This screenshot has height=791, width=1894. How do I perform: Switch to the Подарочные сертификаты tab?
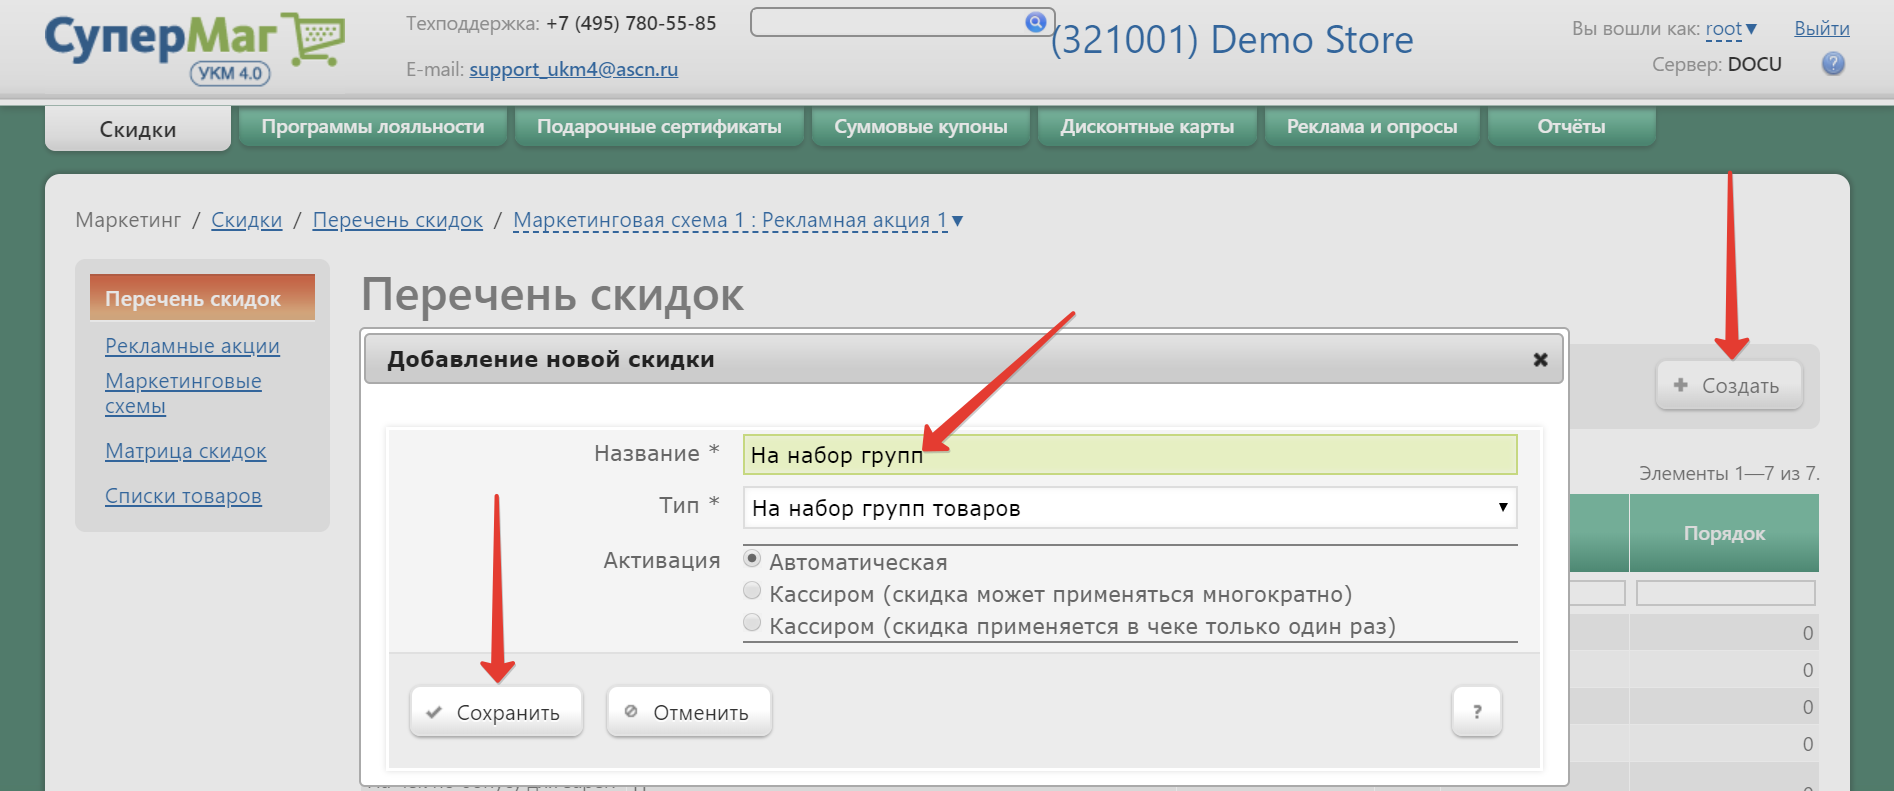659,127
